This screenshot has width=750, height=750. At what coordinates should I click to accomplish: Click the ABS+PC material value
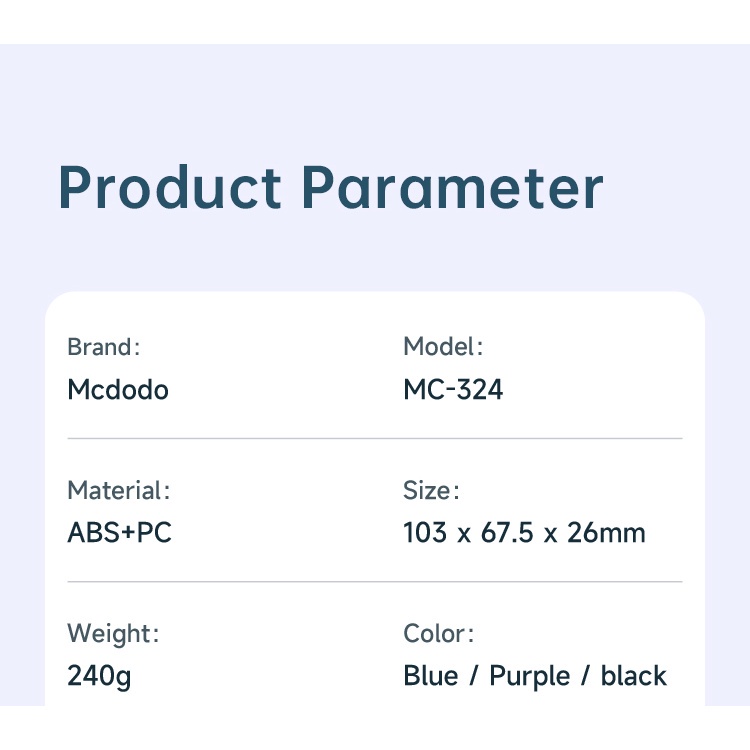point(119,532)
